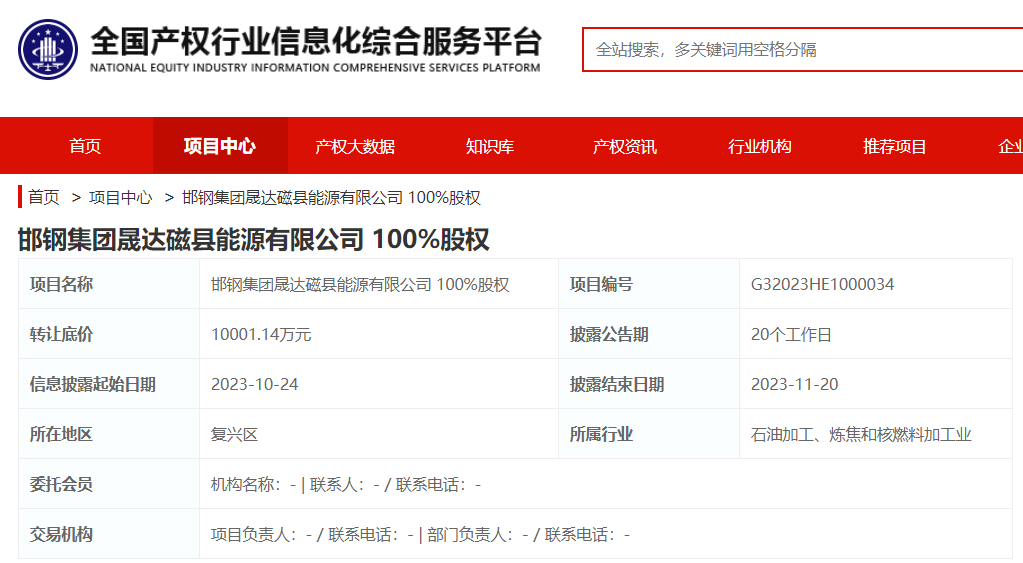Image resolution: width=1023 pixels, height=563 pixels.
Task: Click the project number G32023HE1000034
Action: (822, 284)
